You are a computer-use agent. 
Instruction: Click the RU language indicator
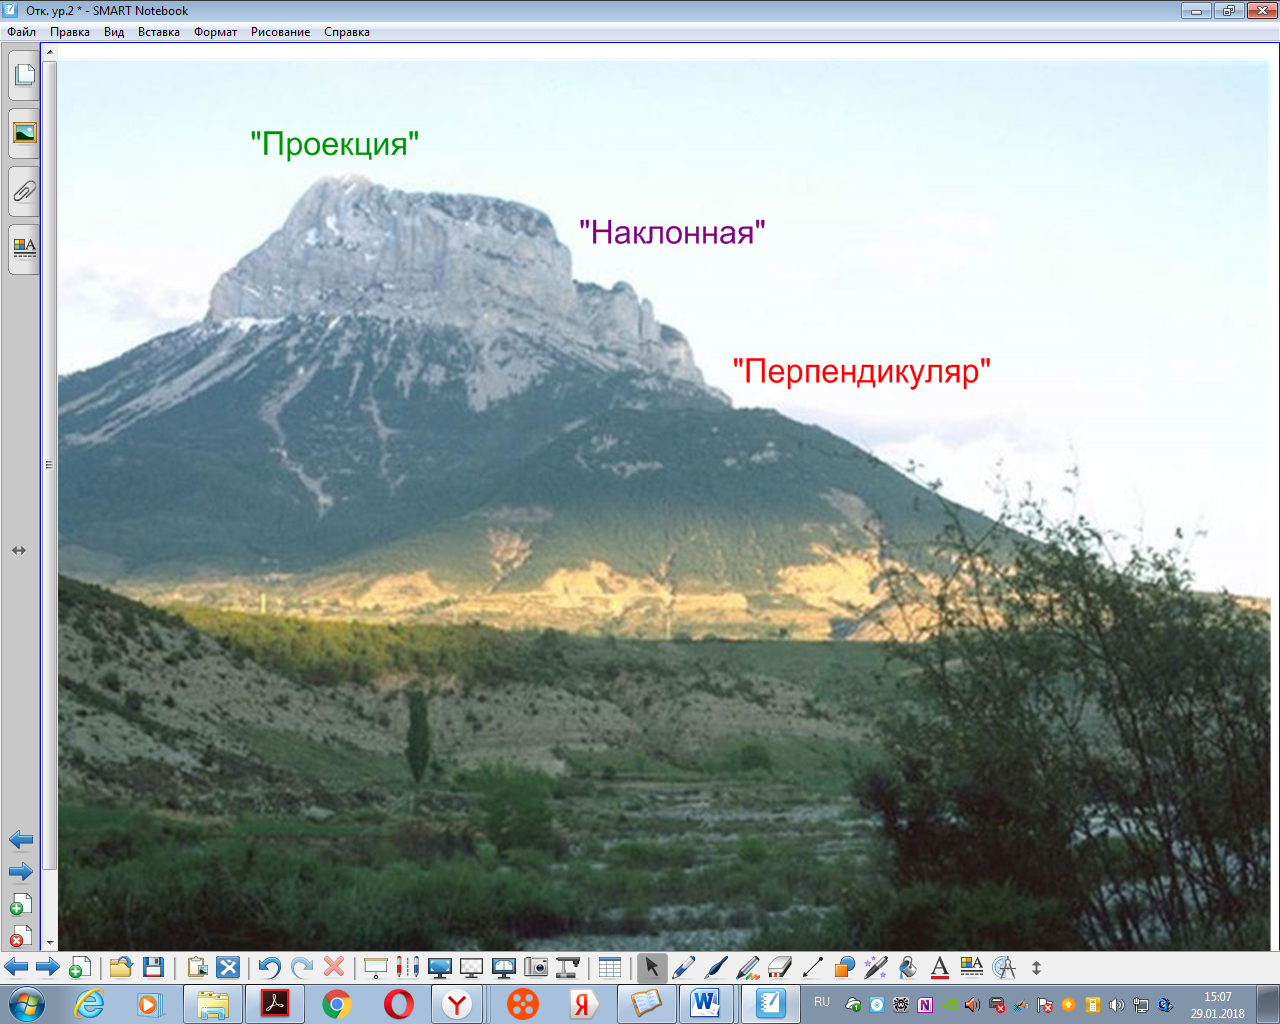[x=822, y=1002]
